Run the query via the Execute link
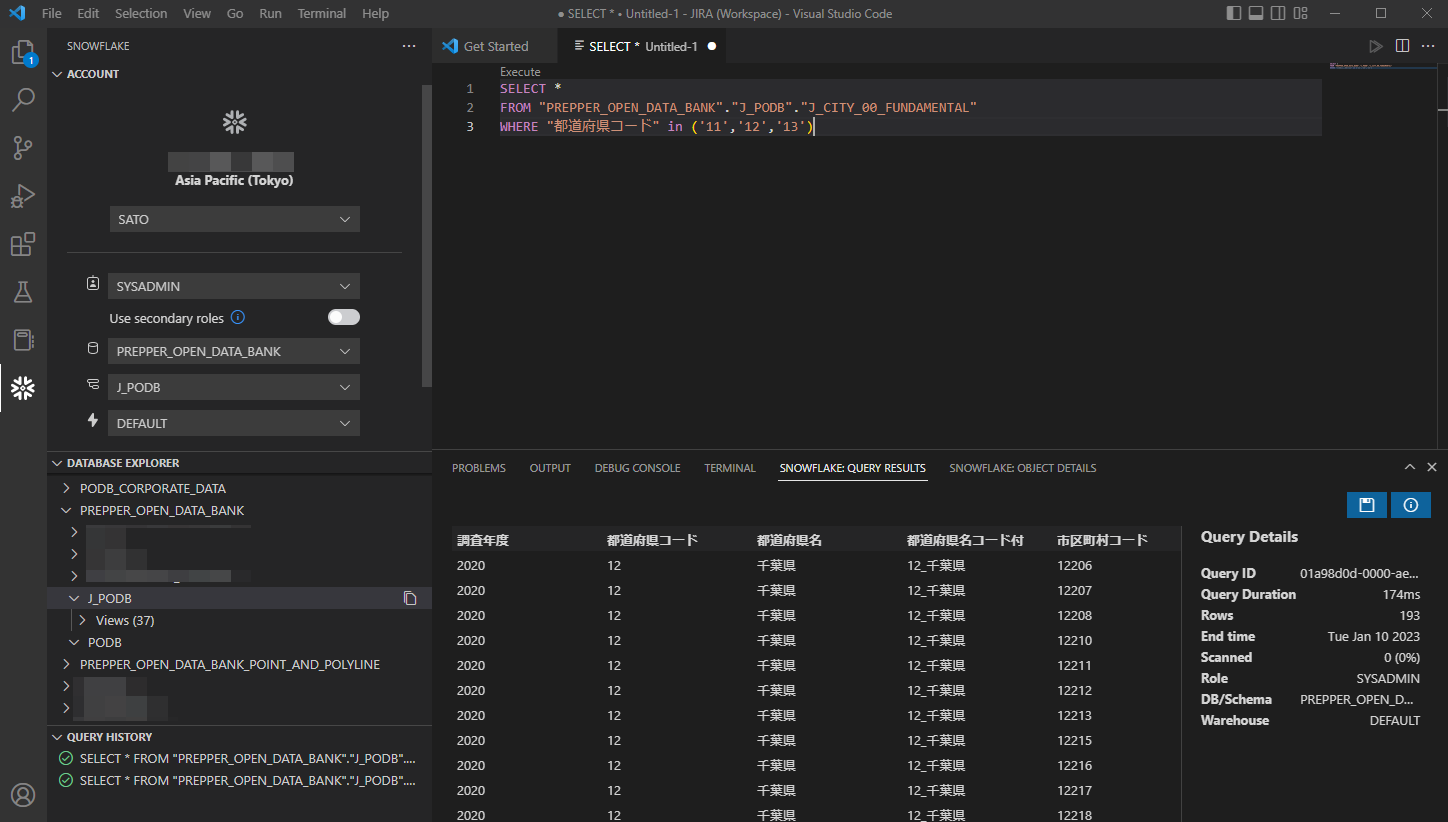Screen dimensions: 1448x822 pyautogui.click(x=520, y=71)
